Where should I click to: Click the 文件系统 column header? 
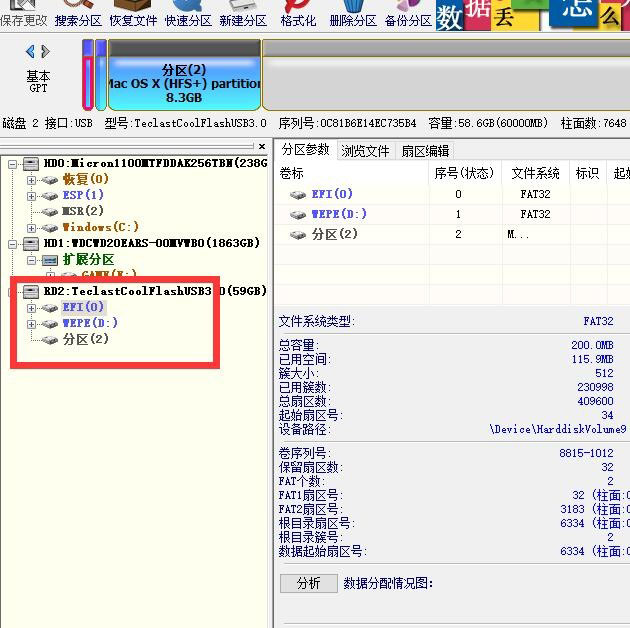(535, 173)
